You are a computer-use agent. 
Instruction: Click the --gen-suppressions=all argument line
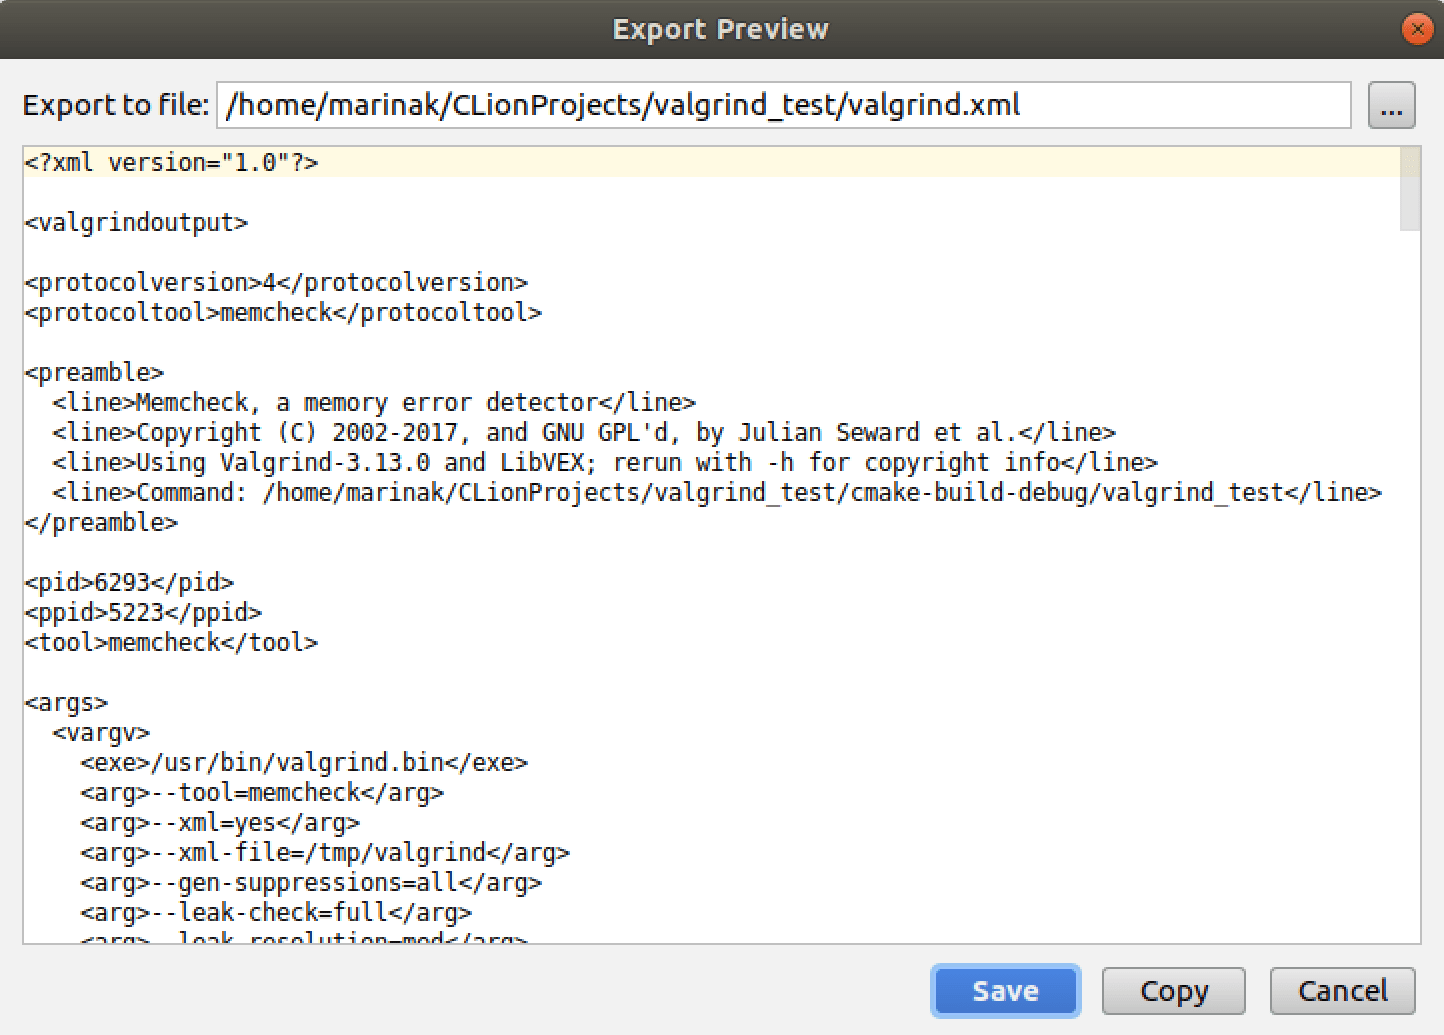point(311,882)
